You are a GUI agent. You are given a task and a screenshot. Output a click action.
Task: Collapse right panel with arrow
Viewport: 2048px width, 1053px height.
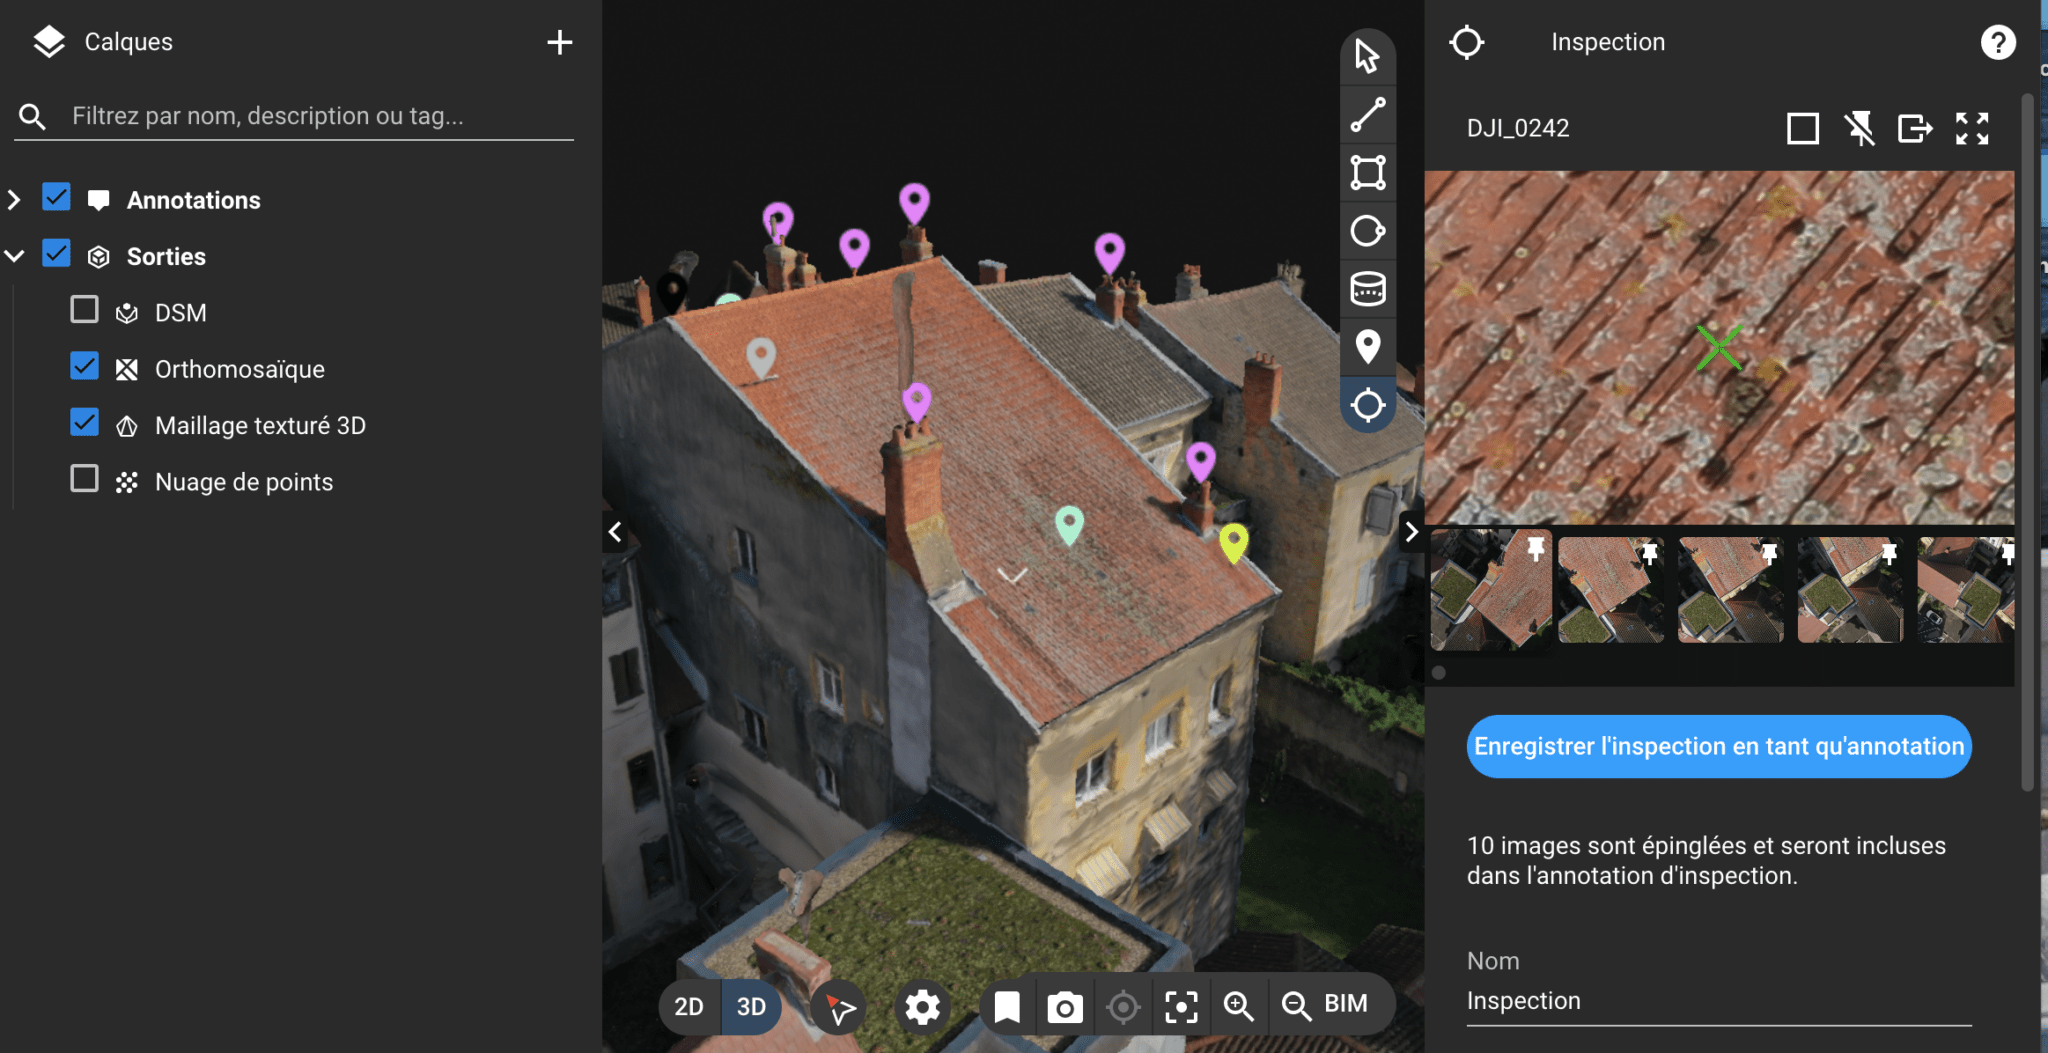point(1411,532)
